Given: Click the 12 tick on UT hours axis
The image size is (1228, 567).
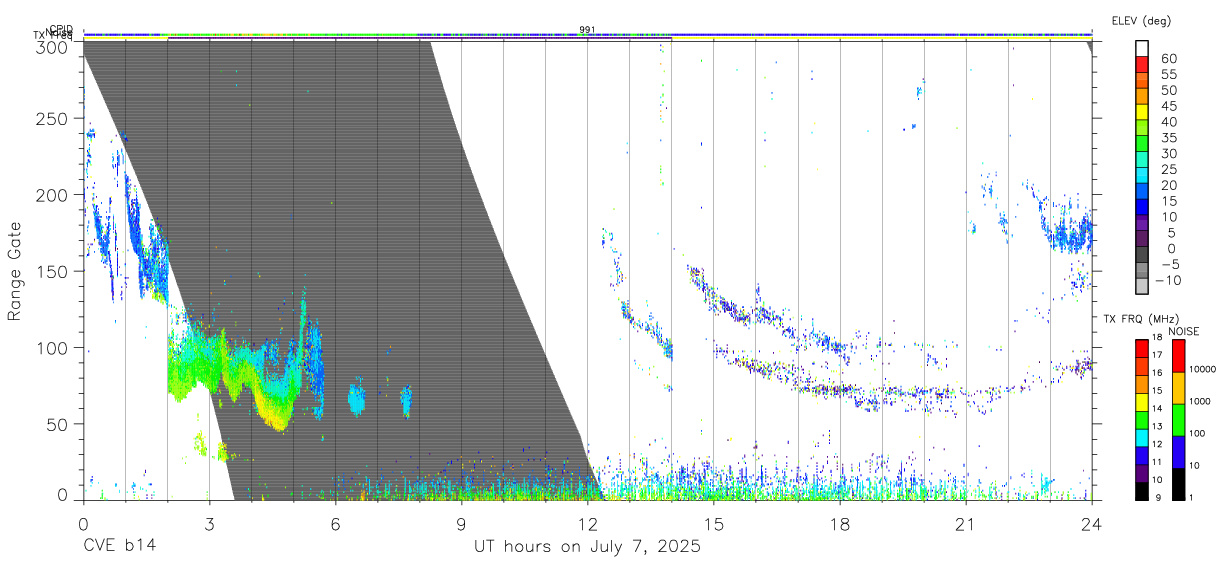Looking at the screenshot, I should 587,525.
